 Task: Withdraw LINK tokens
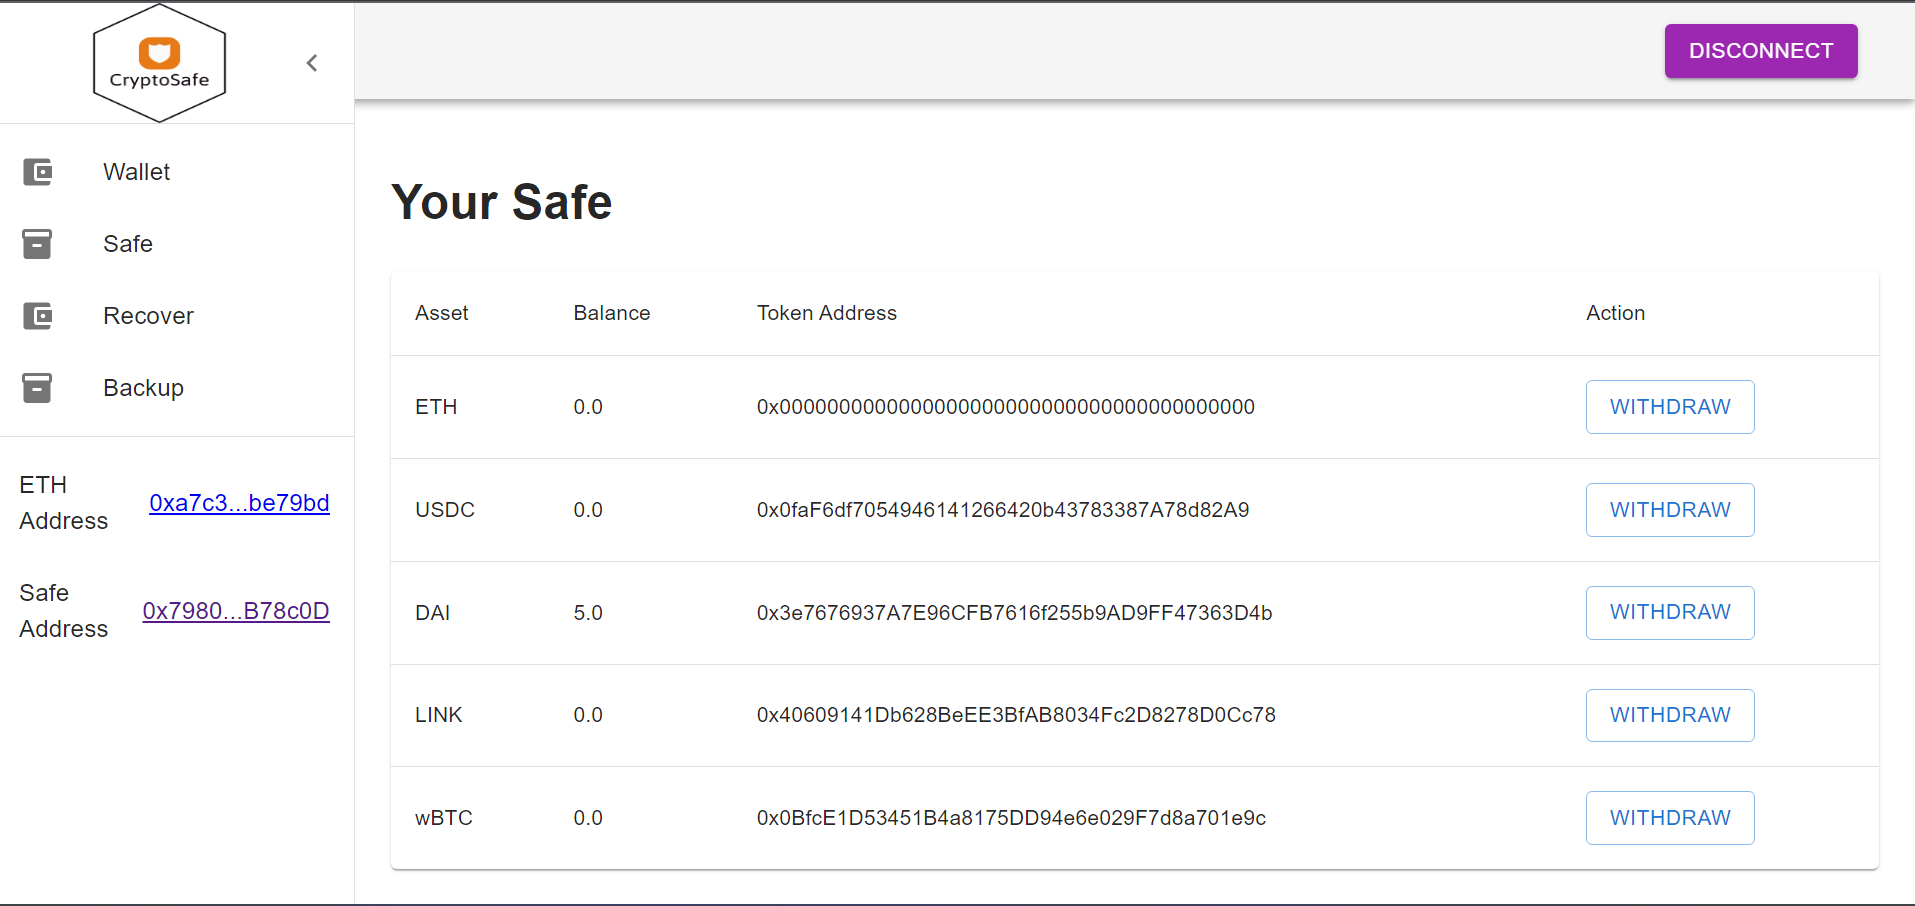tap(1669, 714)
